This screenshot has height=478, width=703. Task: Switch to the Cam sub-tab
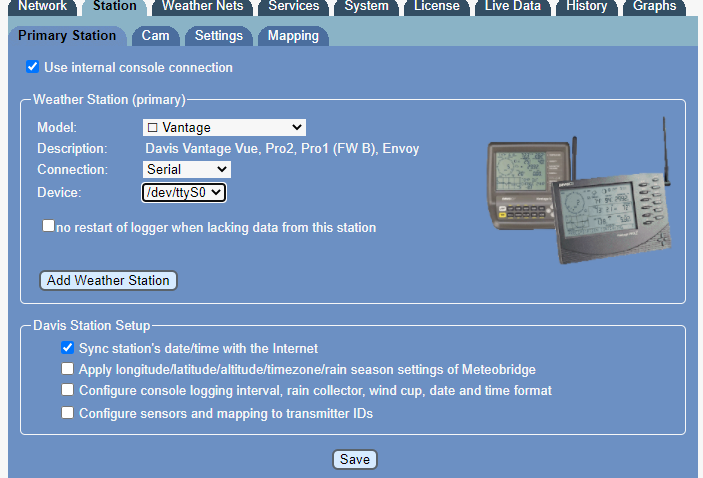pyautogui.click(x=155, y=36)
